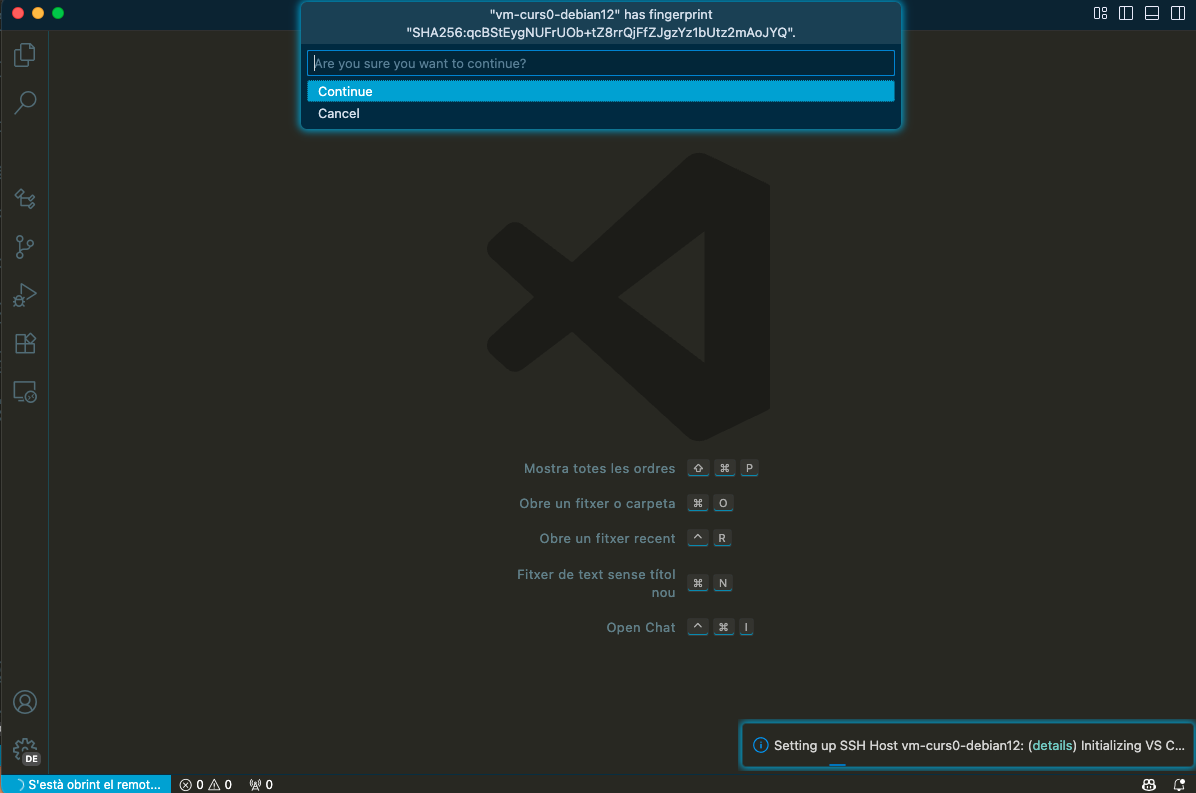
Task: Open the notifications bell
Action: pos(1179,785)
